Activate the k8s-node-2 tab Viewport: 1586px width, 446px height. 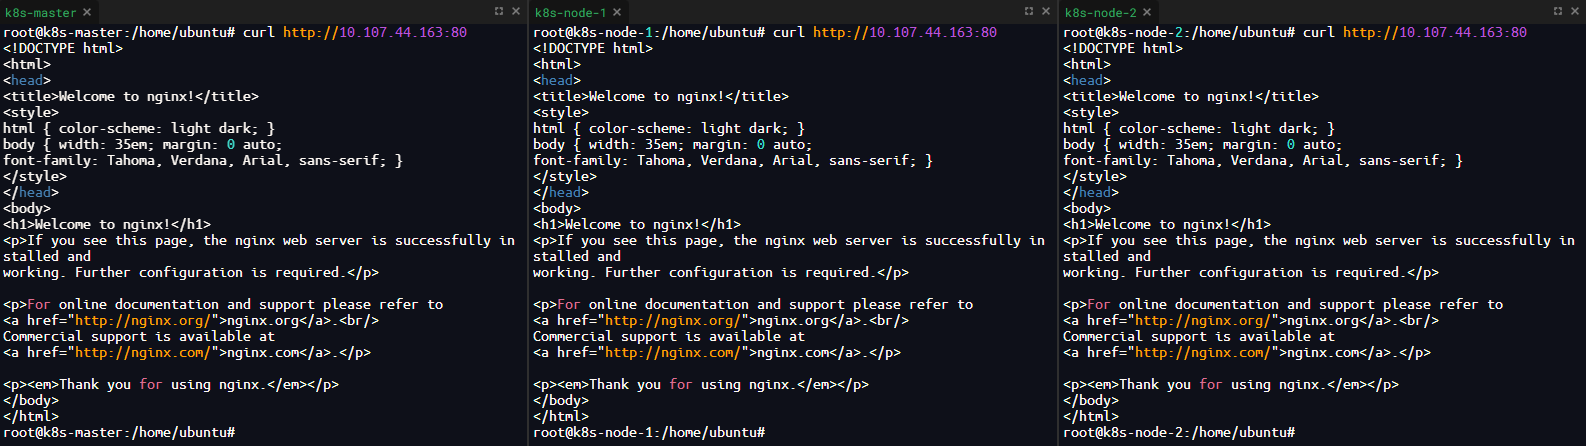click(x=1100, y=12)
